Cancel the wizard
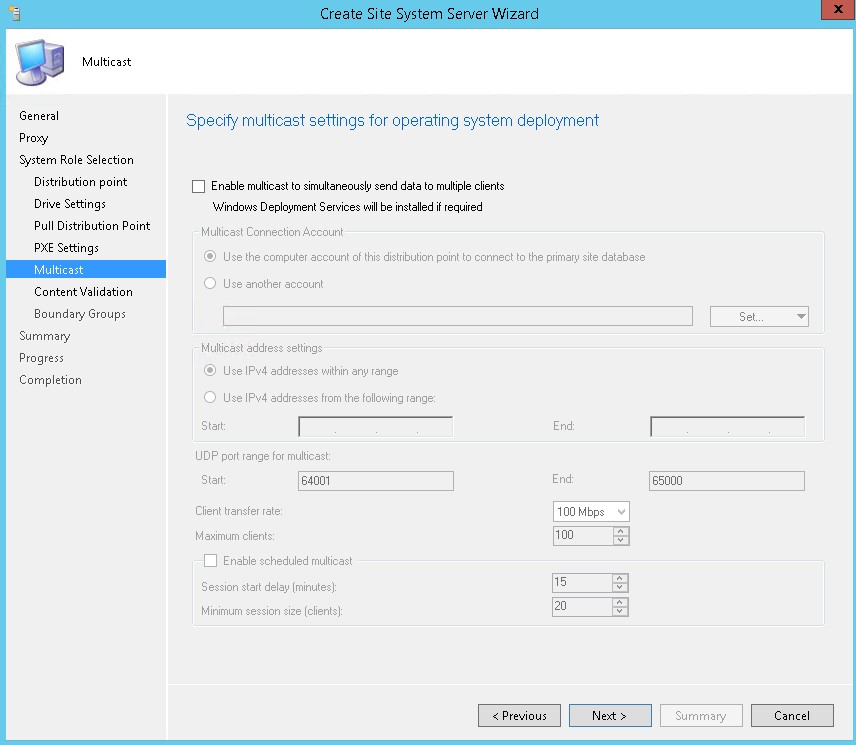This screenshot has height=745, width=856. pyautogui.click(x=792, y=716)
